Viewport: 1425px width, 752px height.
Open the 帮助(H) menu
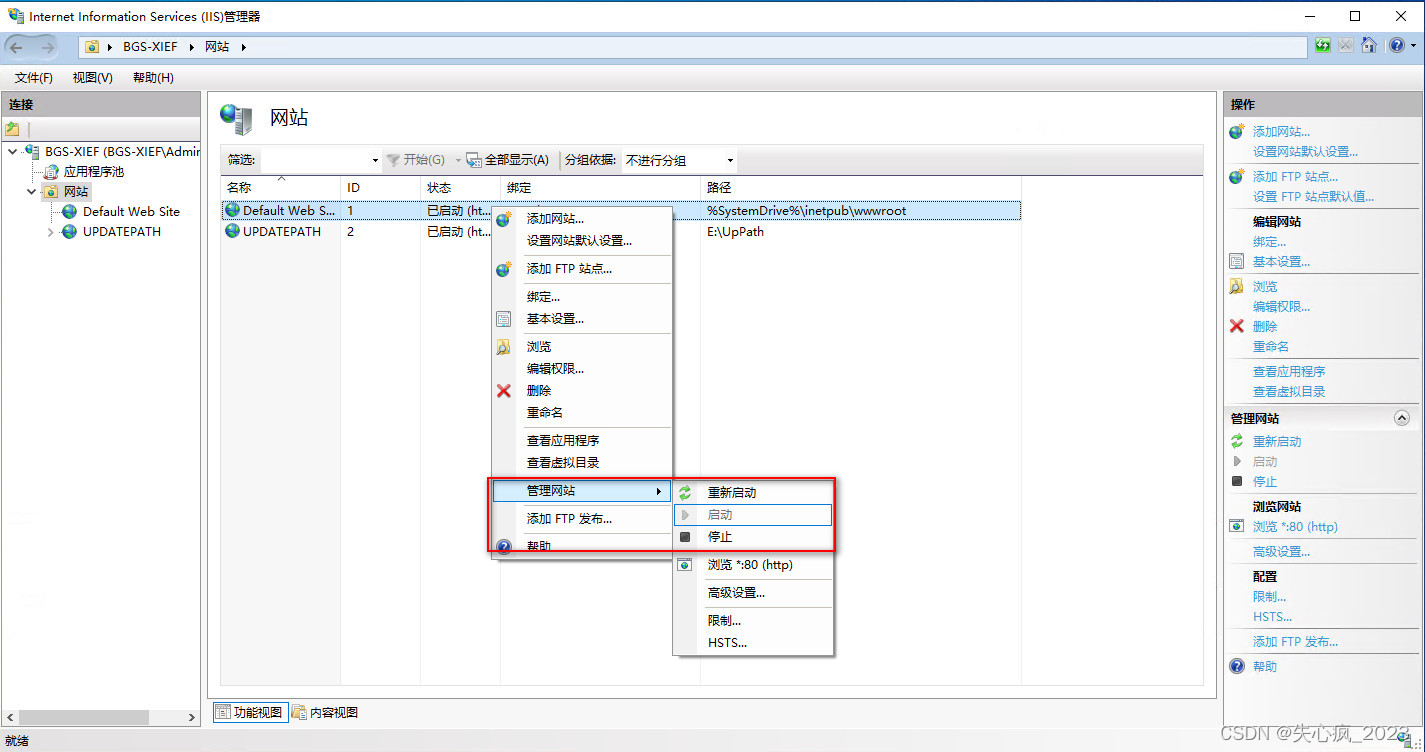153,77
